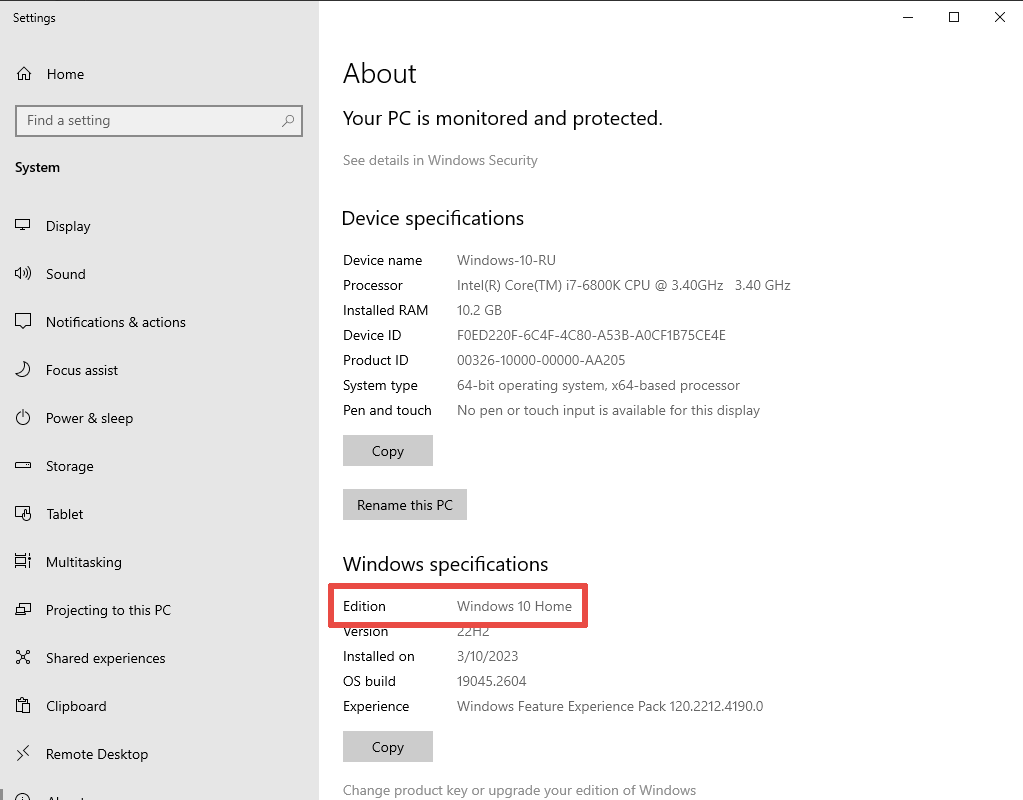Click the Notifications & actions icon

(x=23, y=321)
